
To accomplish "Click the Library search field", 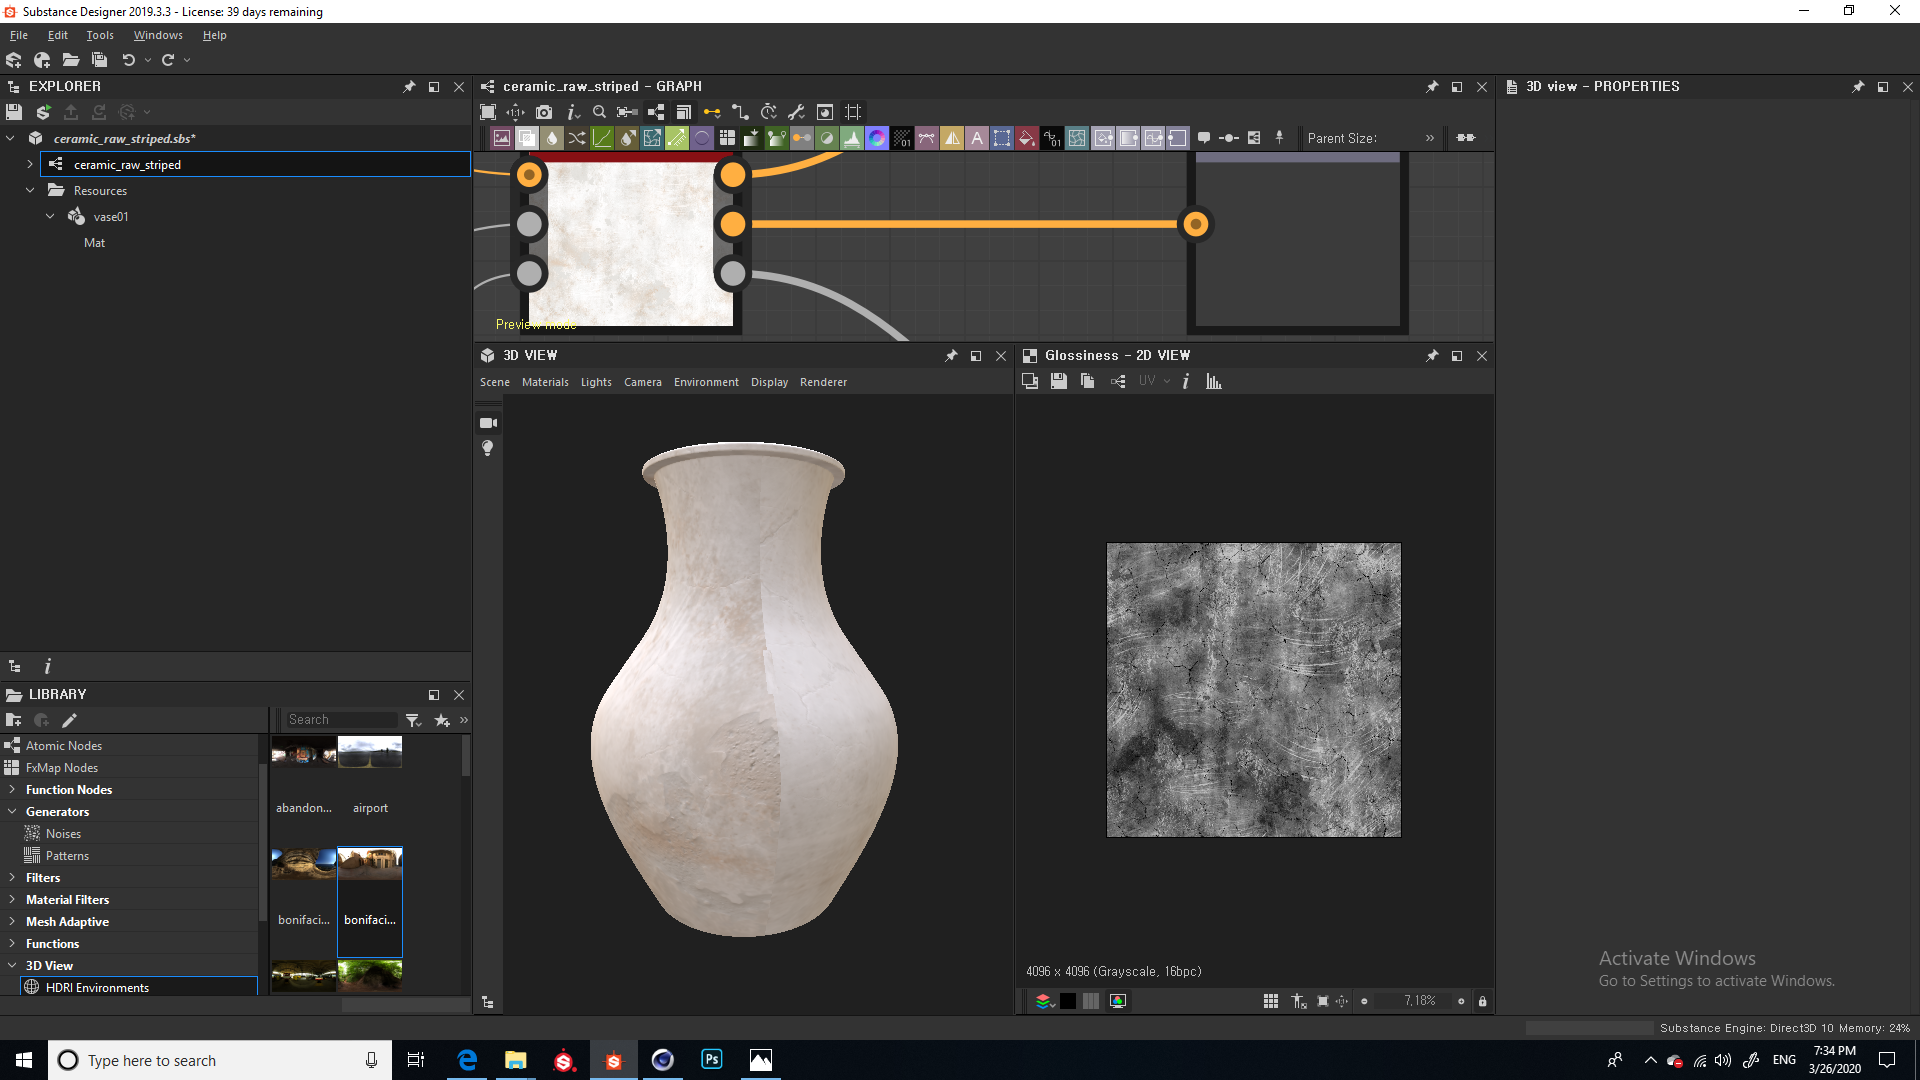I will (x=342, y=720).
